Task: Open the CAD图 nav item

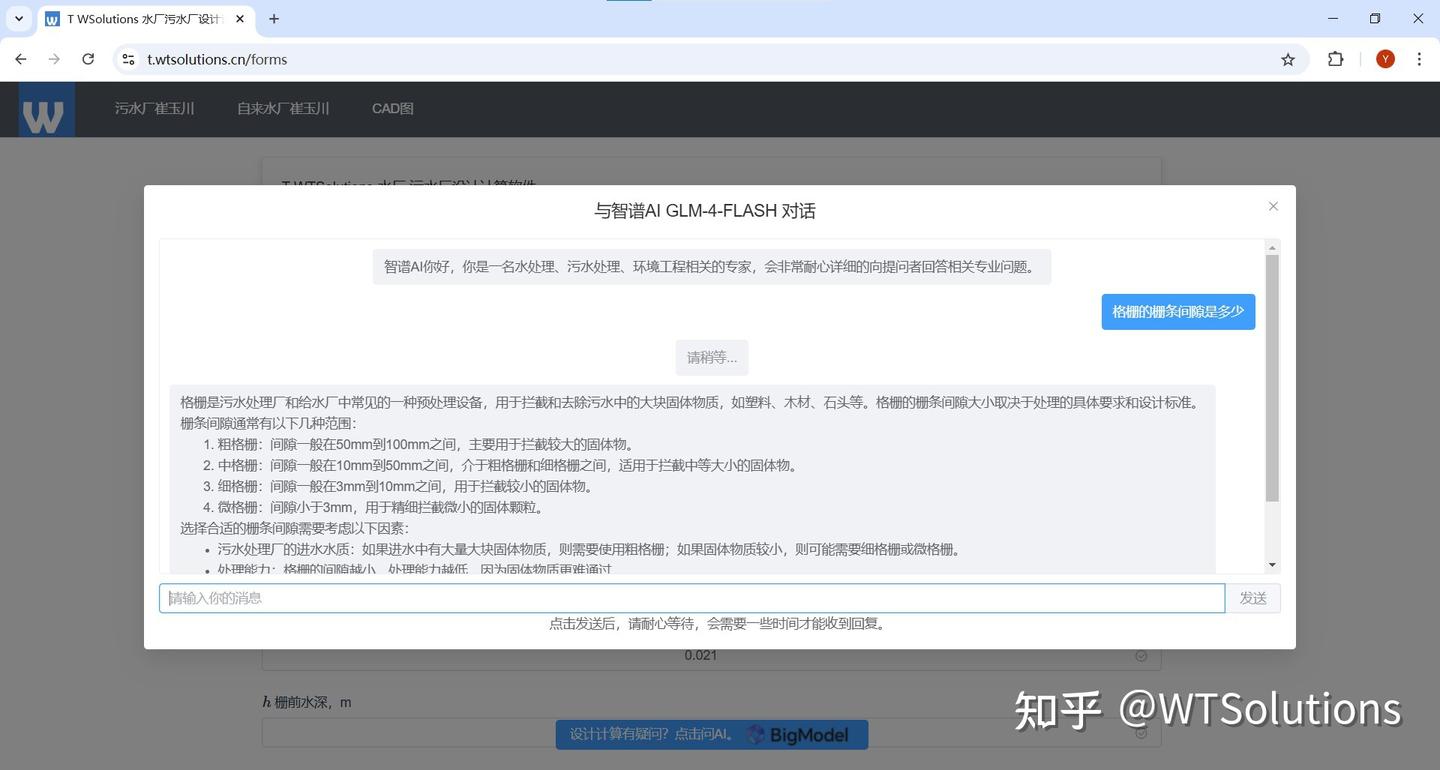Action: (393, 108)
